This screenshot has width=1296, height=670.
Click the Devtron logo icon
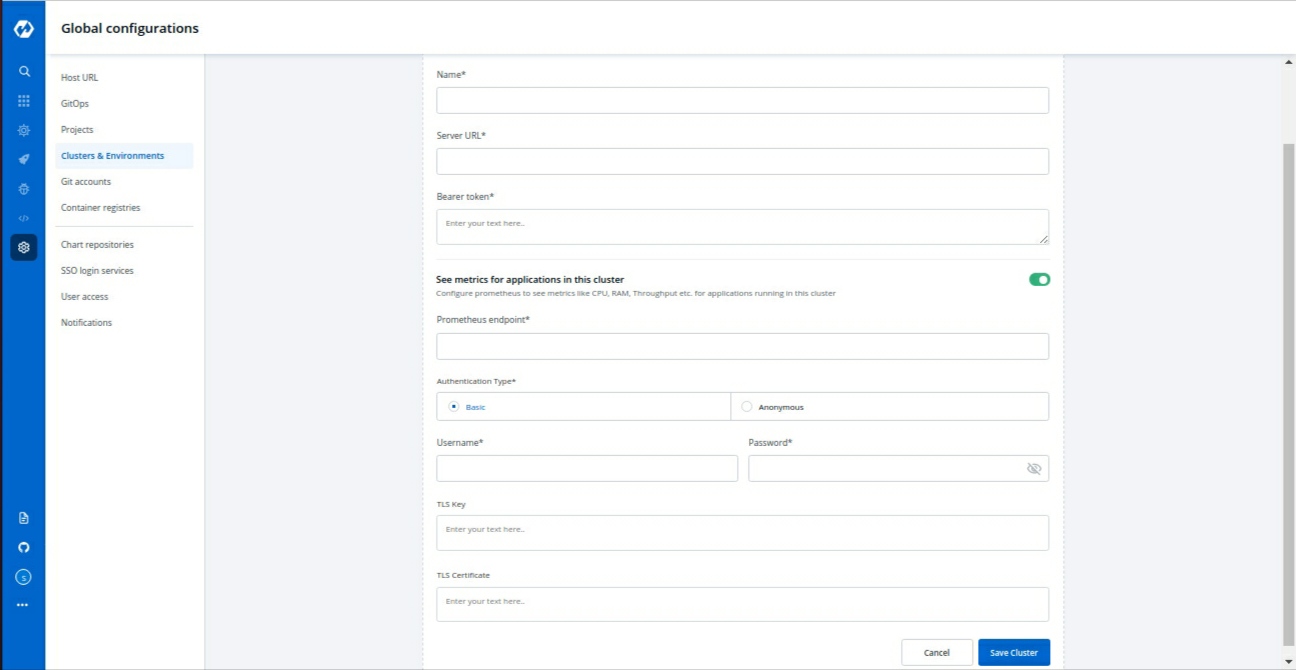24,29
